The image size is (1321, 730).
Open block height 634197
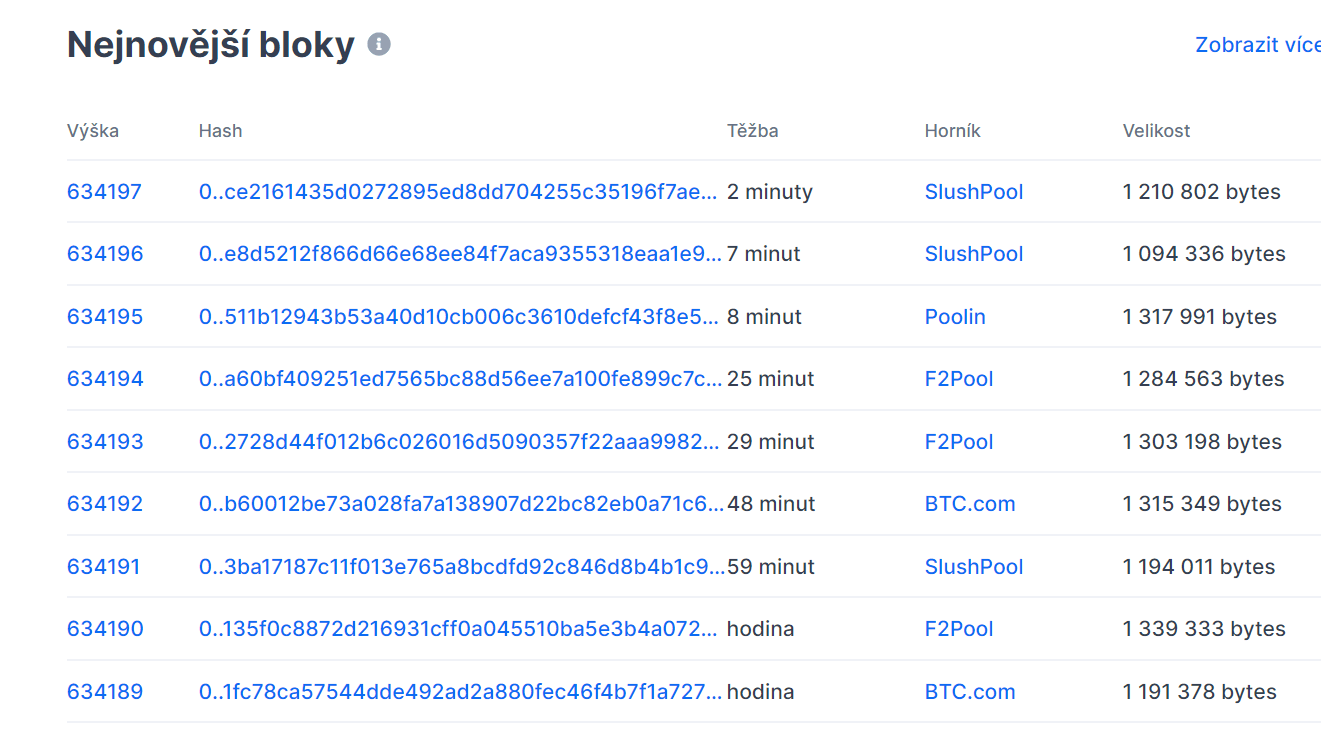click(x=104, y=192)
